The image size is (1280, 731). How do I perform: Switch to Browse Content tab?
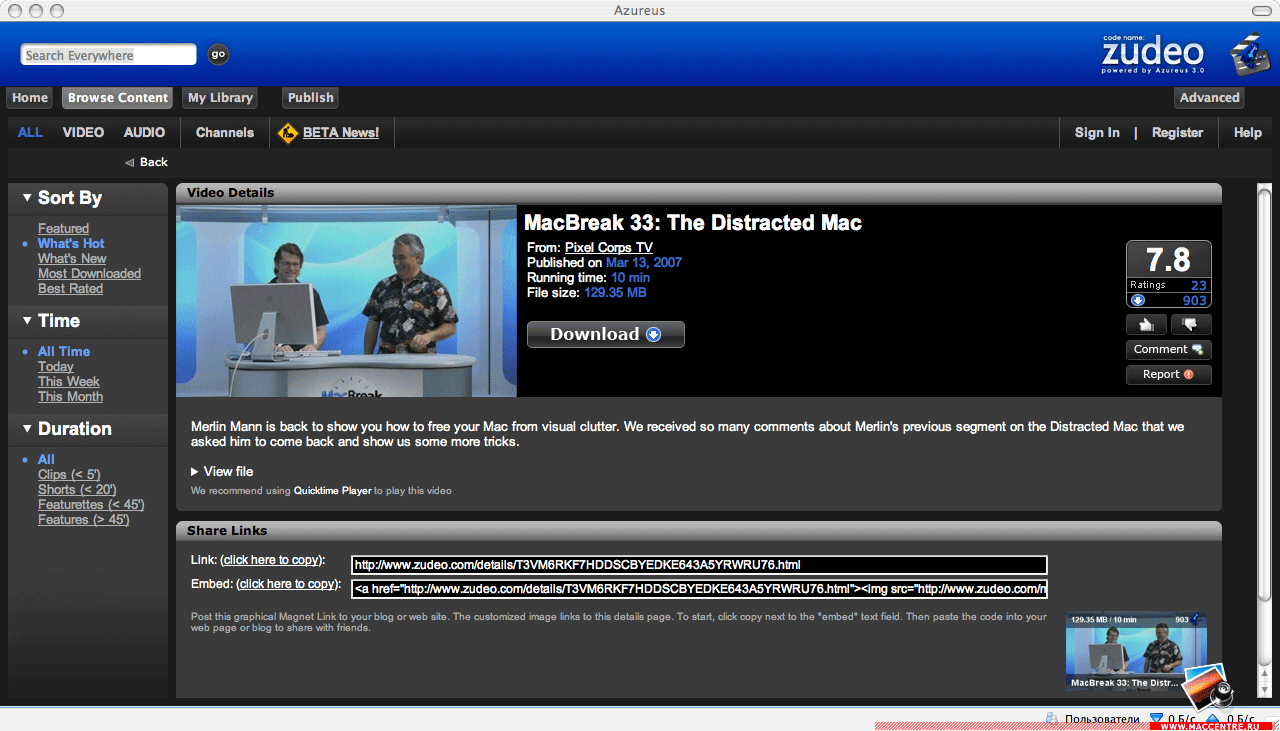[118, 97]
